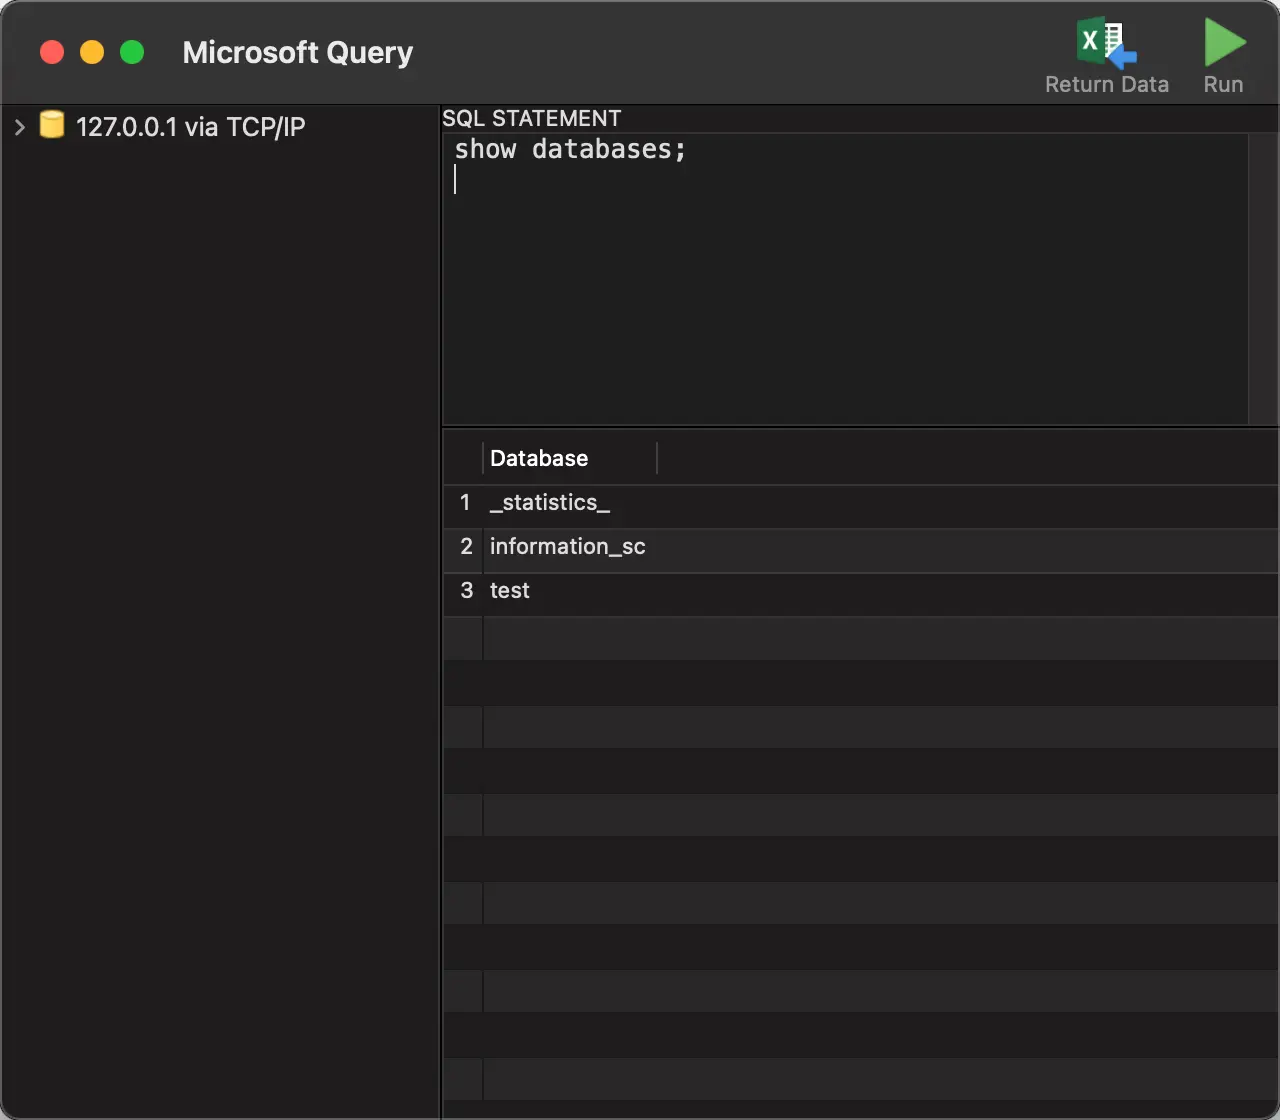Viewport: 1280px width, 1120px height.
Task: Maximize the window with green button
Action: click(x=132, y=52)
